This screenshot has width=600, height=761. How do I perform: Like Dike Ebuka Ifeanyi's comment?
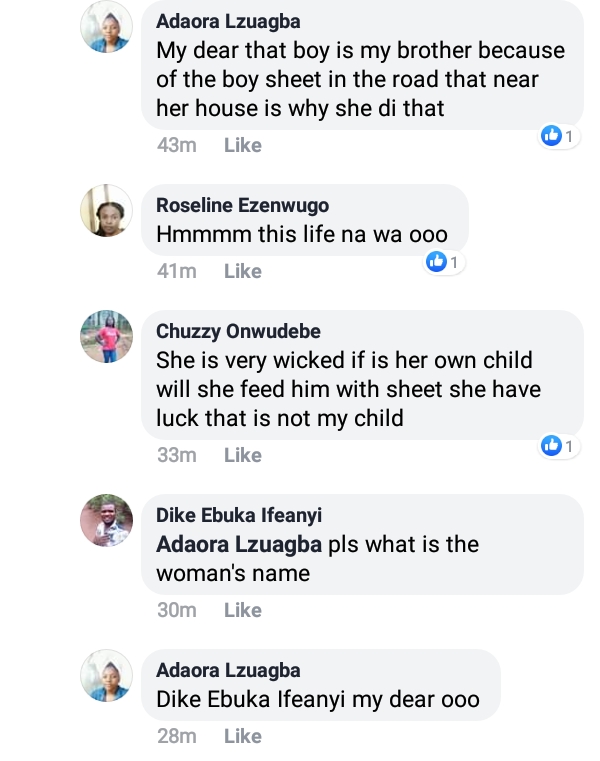click(242, 610)
